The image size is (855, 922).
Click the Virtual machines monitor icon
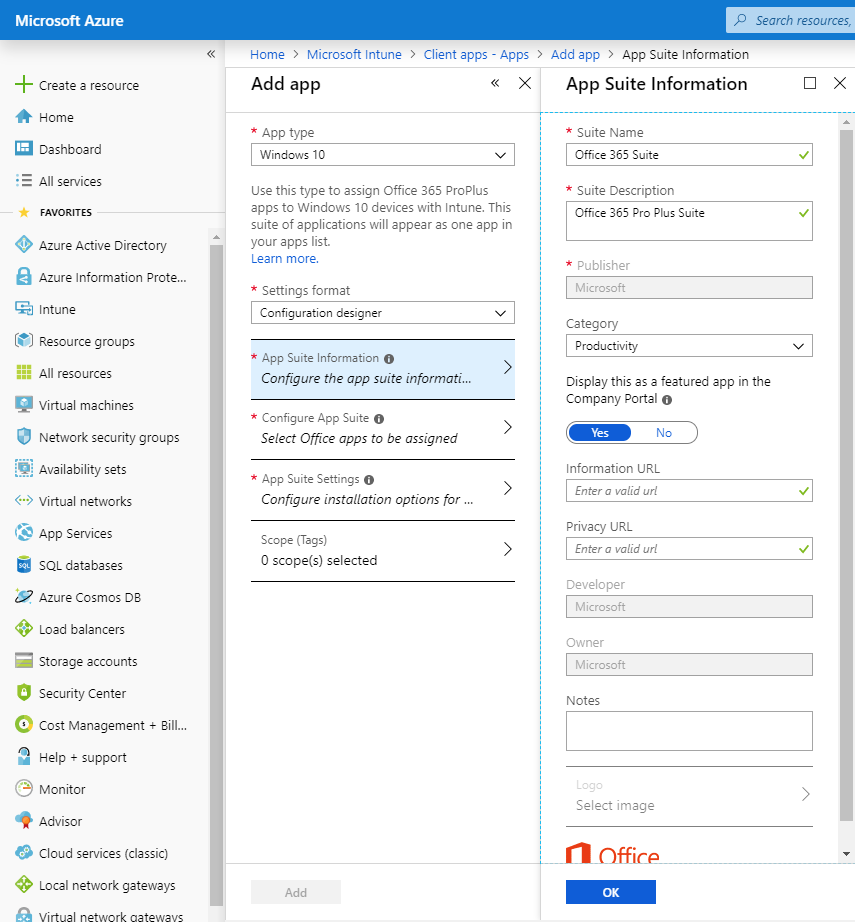(x=24, y=405)
